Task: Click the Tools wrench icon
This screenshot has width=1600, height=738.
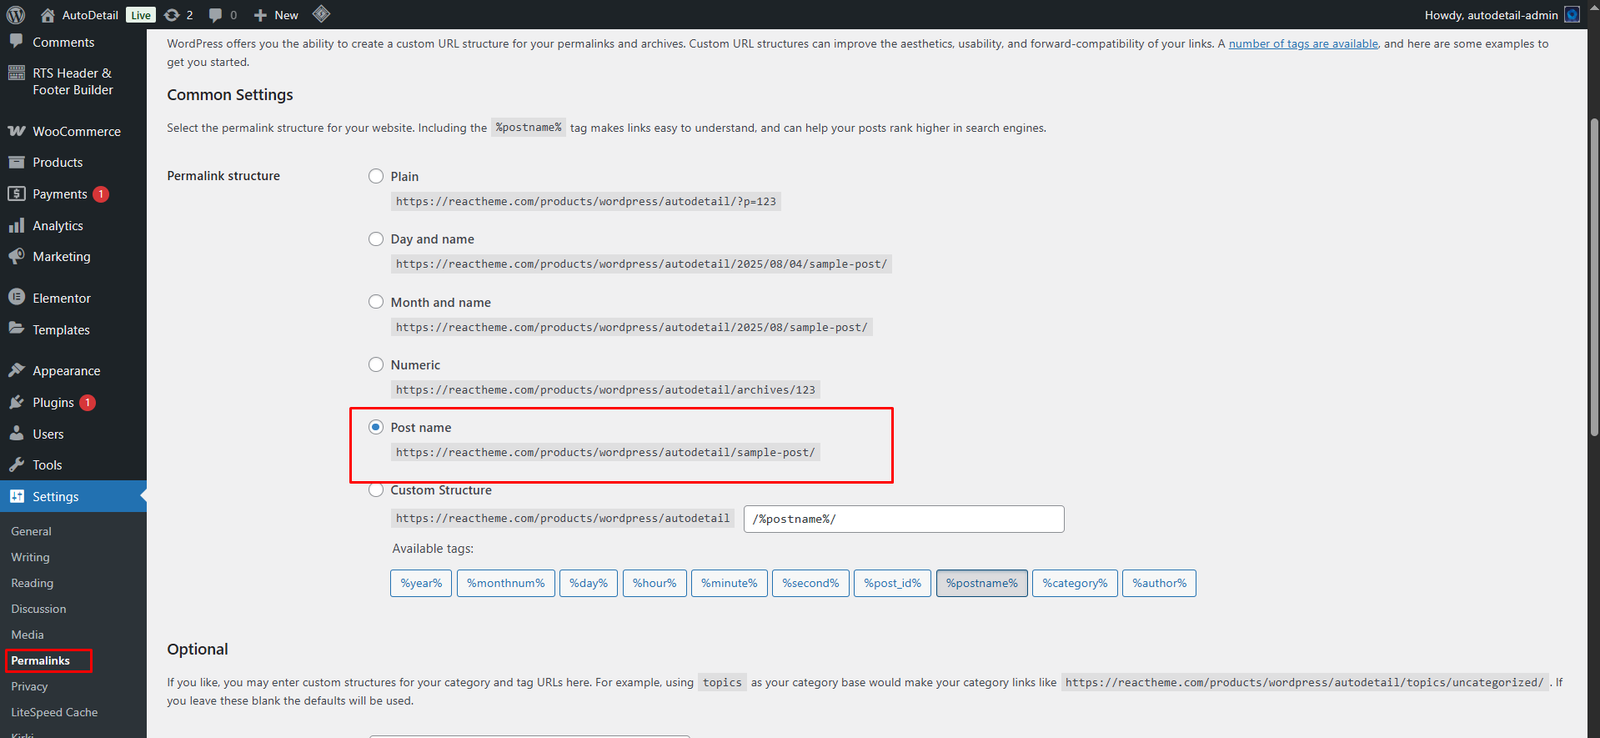Action: [x=16, y=465]
